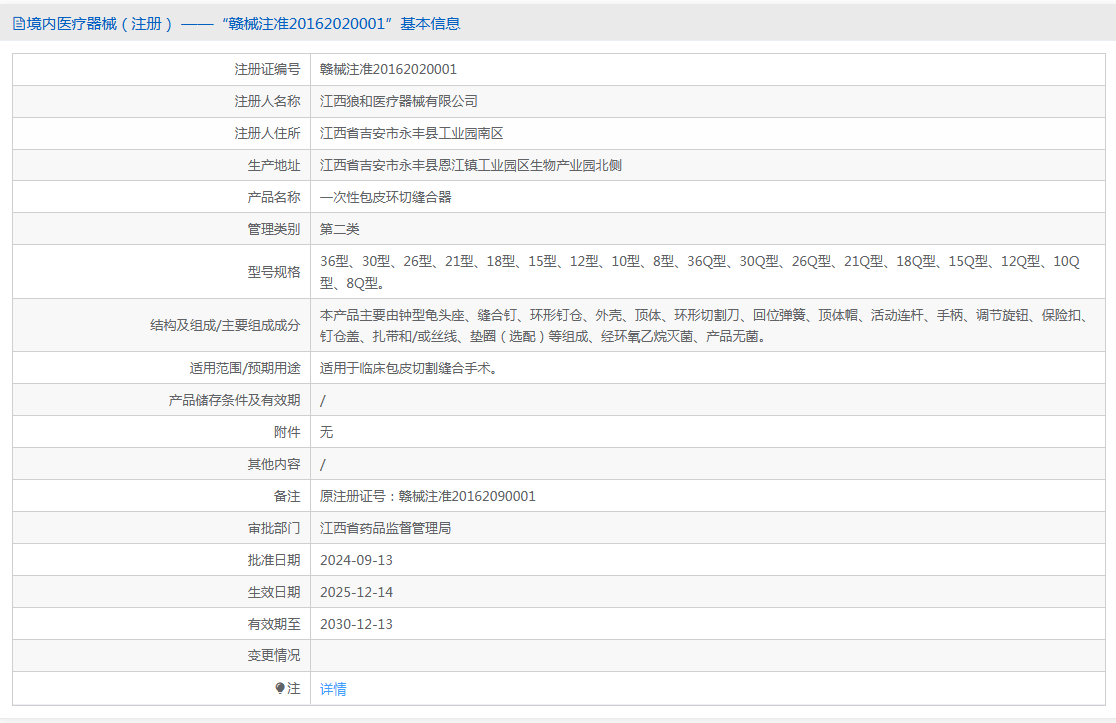1116x723 pixels.
Task: Click the 注册人住所 label
Action: click(x=268, y=133)
